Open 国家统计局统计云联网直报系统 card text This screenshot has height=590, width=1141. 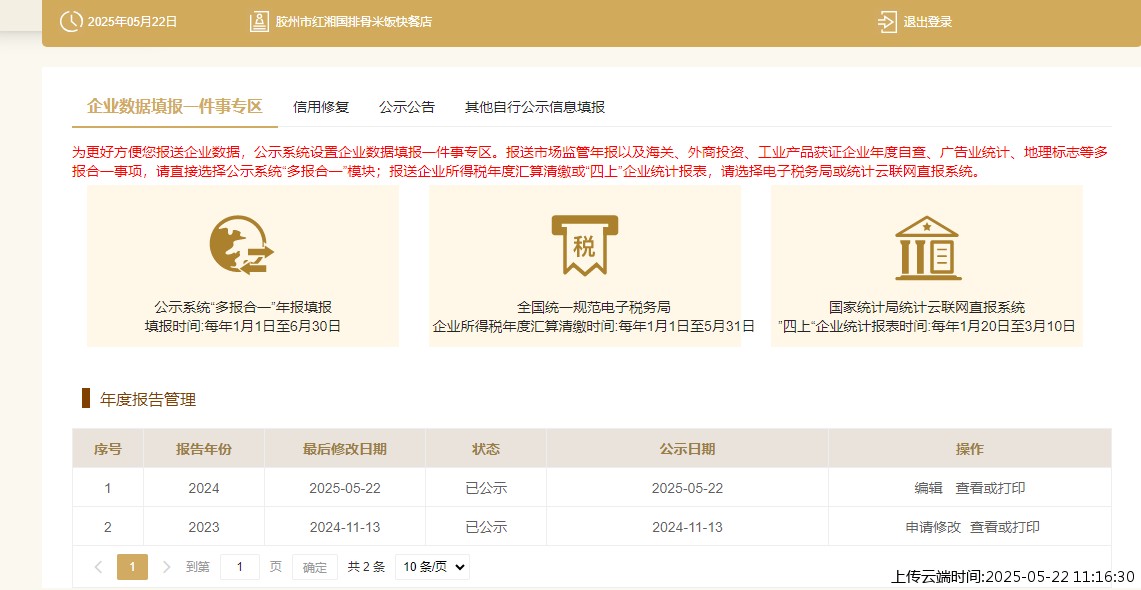click(927, 307)
